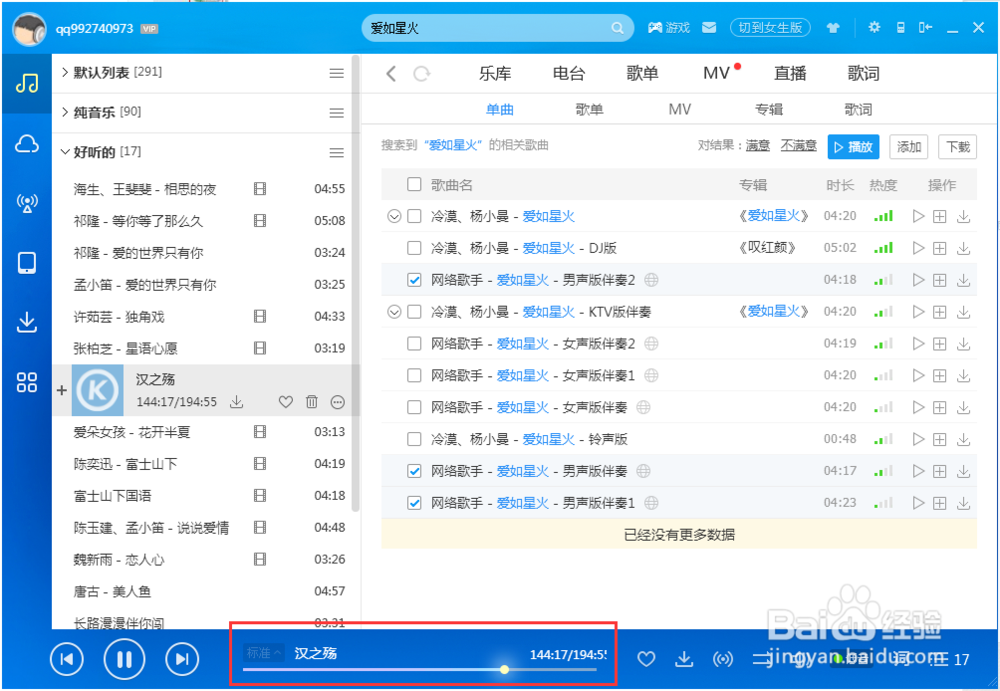The height and width of the screenshot is (691, 1000).
Task: Click the apps grid icon in sidebar
Action: click(27, 382)
